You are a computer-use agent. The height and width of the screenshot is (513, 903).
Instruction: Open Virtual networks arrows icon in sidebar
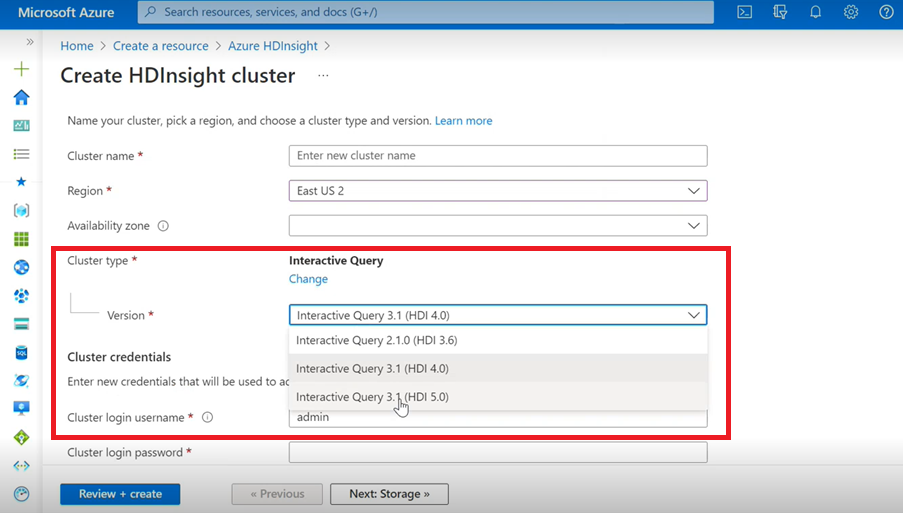pos(21,465)
